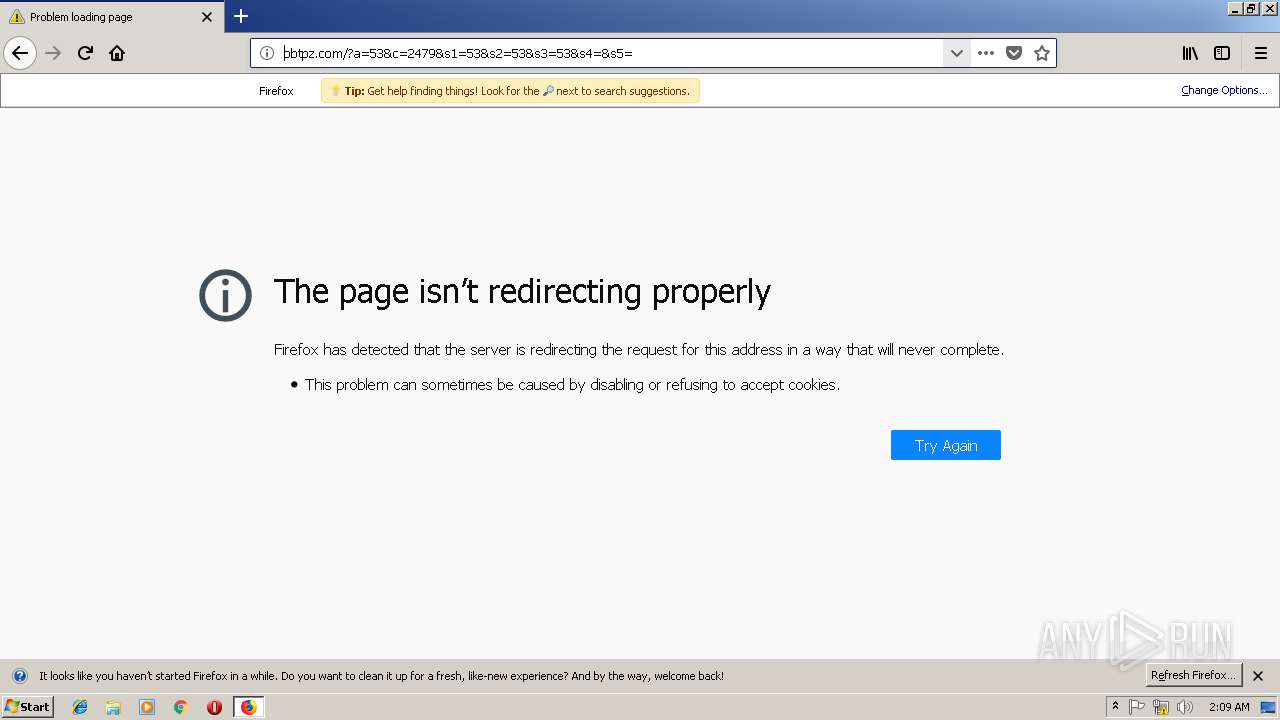This screenshot has height=720, width=1280.
Task: Open Windows Media Player from taskbar
Action: click(x=147, y=707)
